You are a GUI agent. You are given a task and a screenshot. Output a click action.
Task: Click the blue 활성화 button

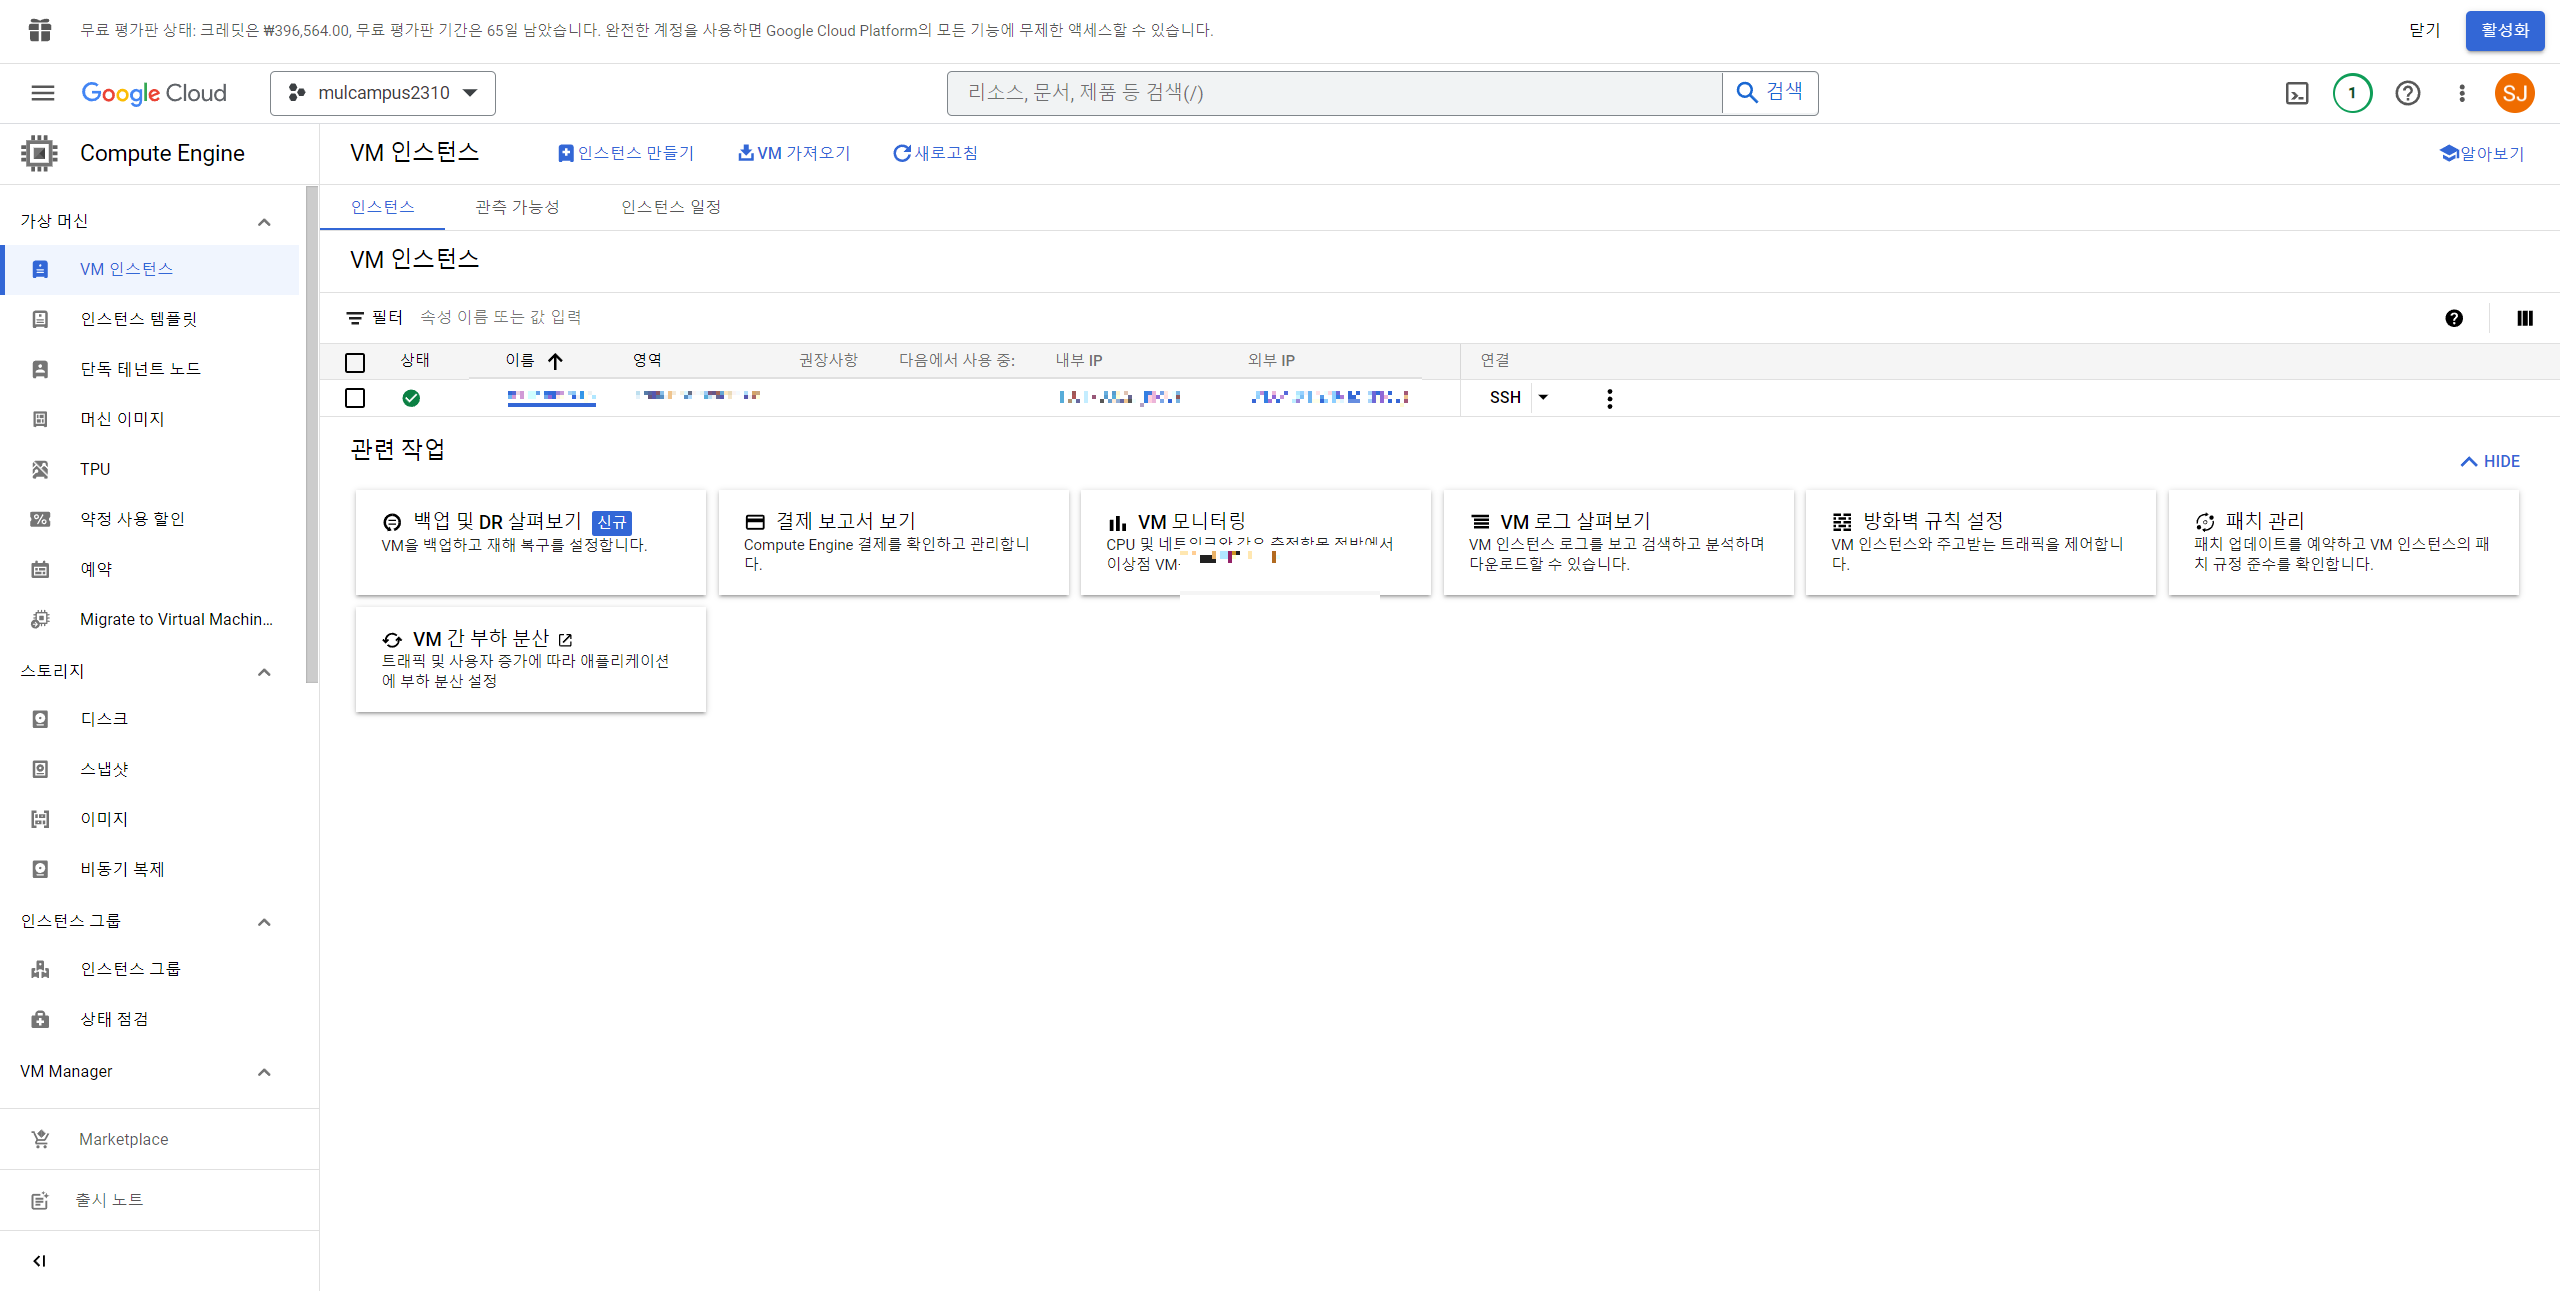coord(2504,30)
